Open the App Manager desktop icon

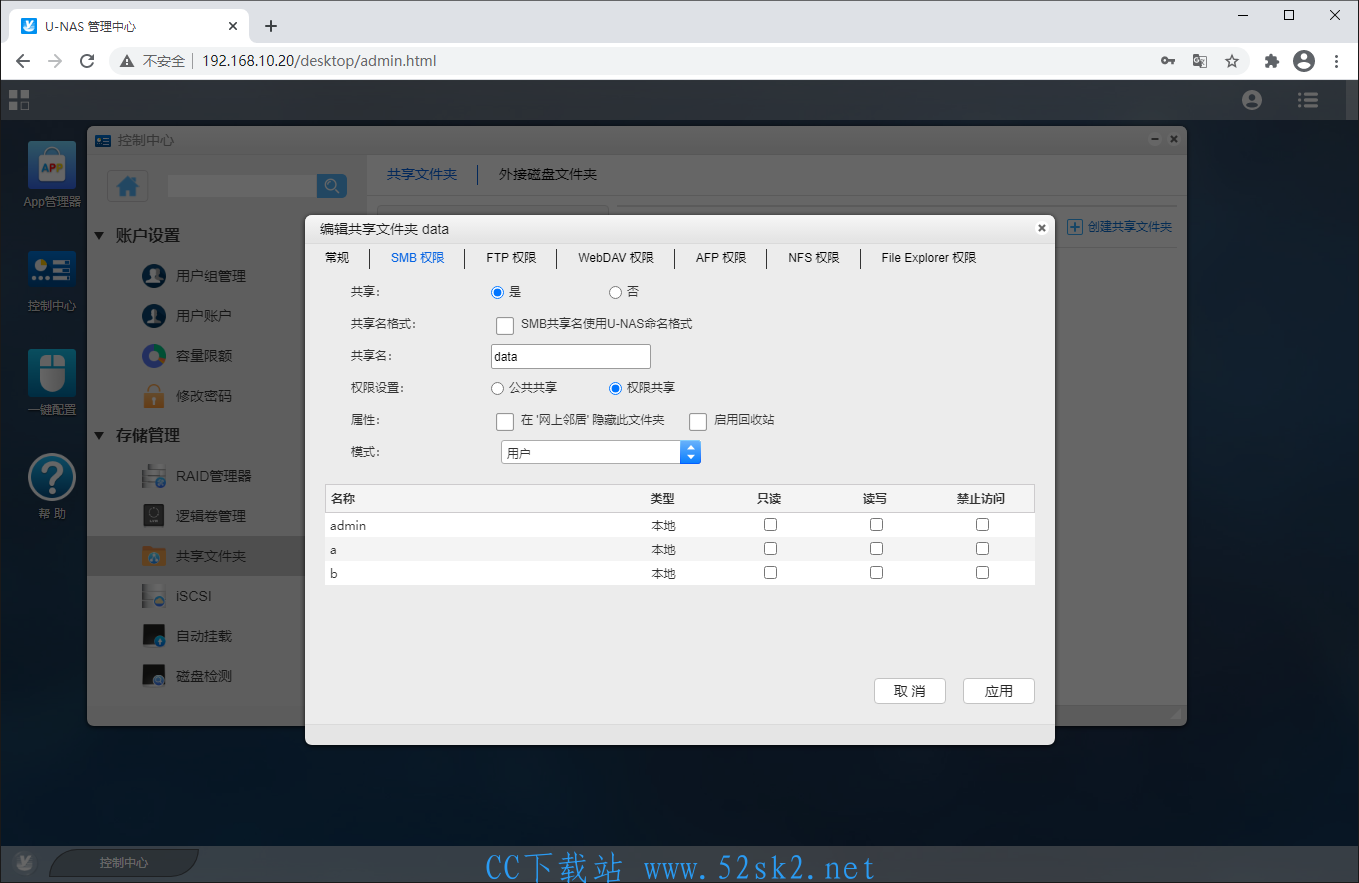point(52,165)
